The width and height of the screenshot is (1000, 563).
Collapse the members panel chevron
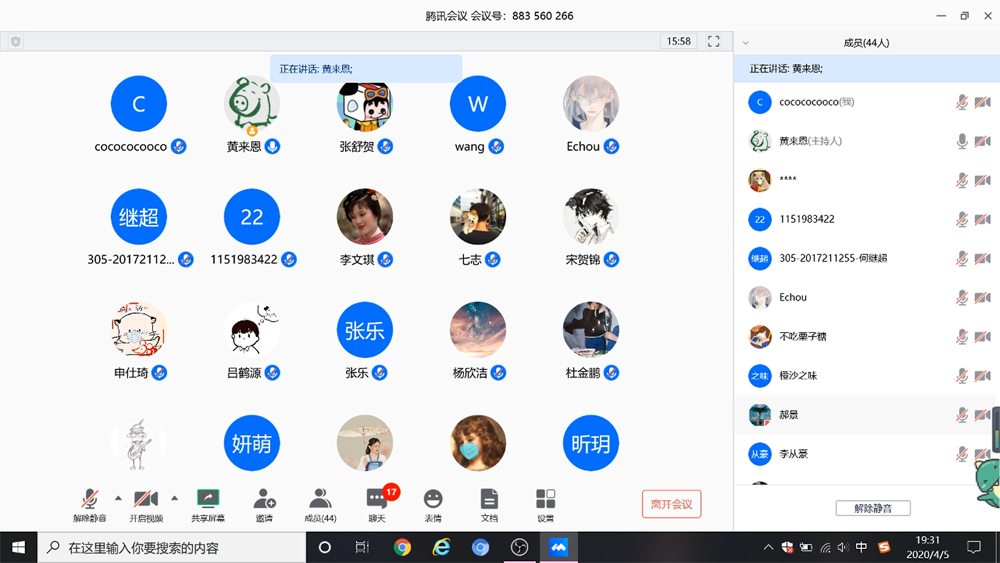pyautogui.click(x=746, y=43)
